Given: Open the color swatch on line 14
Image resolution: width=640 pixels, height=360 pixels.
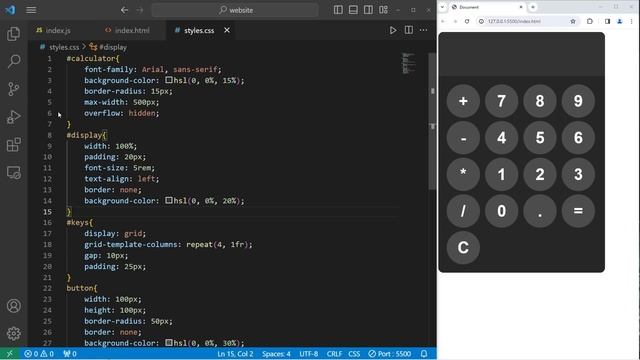Looking at the screenshot, I should (x=169, y=200).
